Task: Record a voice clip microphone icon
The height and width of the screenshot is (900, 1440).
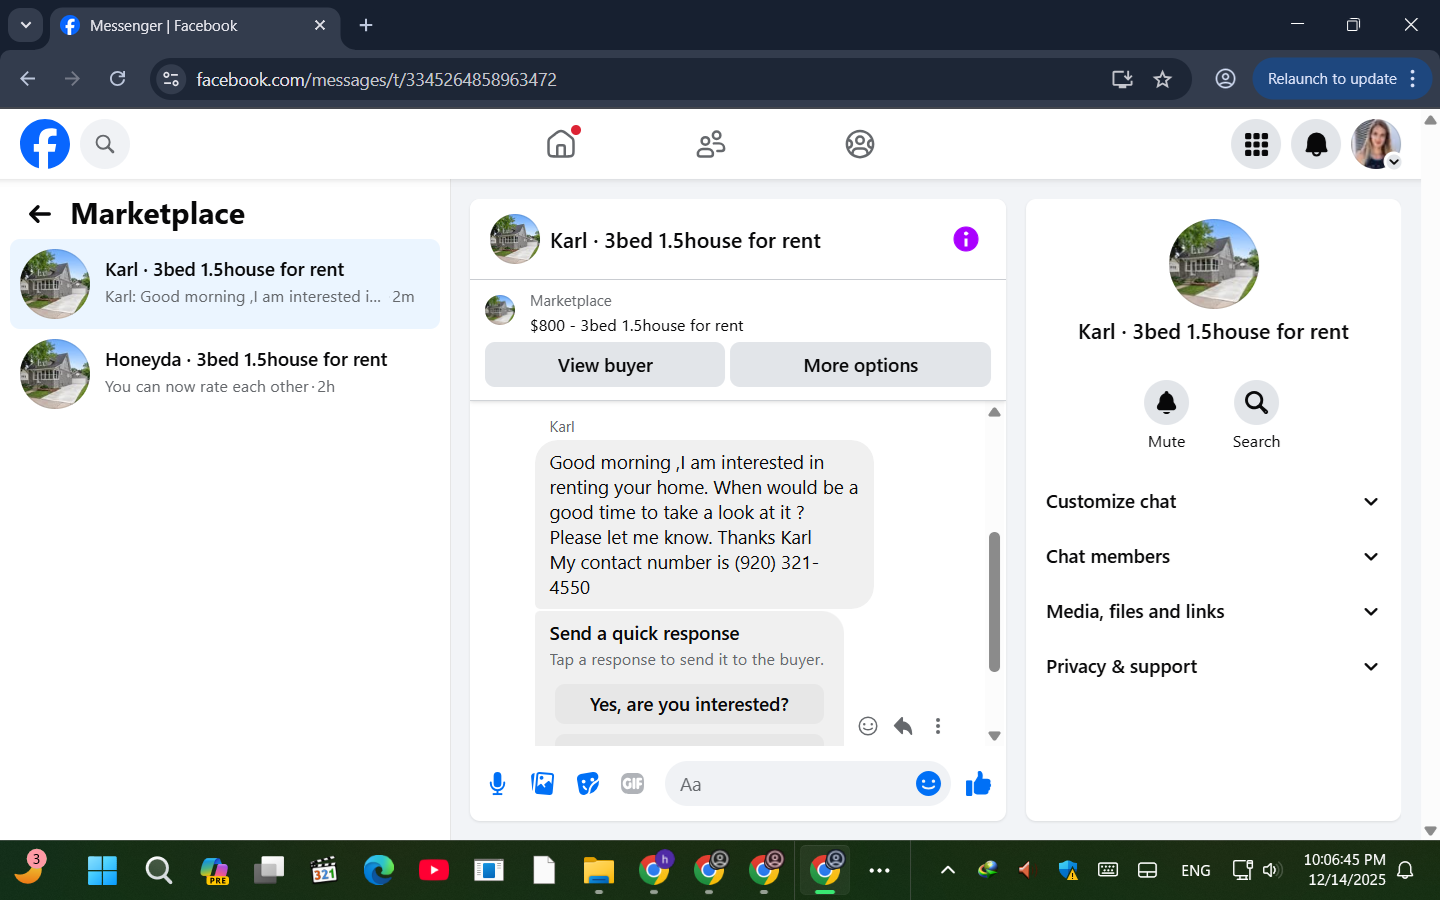Action: 497,784
